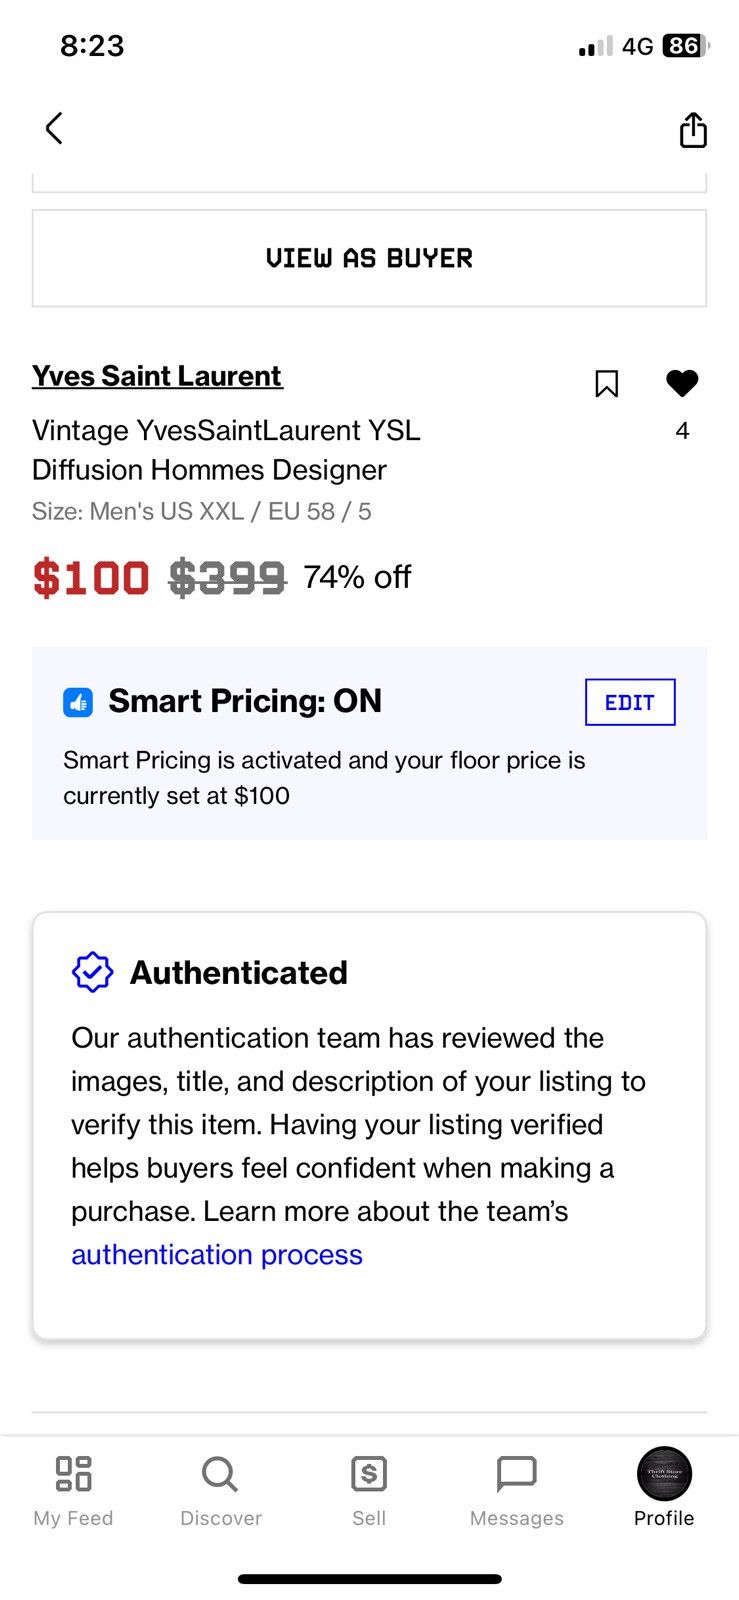Click the Smart Pricing thumbs-up icon

click(x=78, y=702)
